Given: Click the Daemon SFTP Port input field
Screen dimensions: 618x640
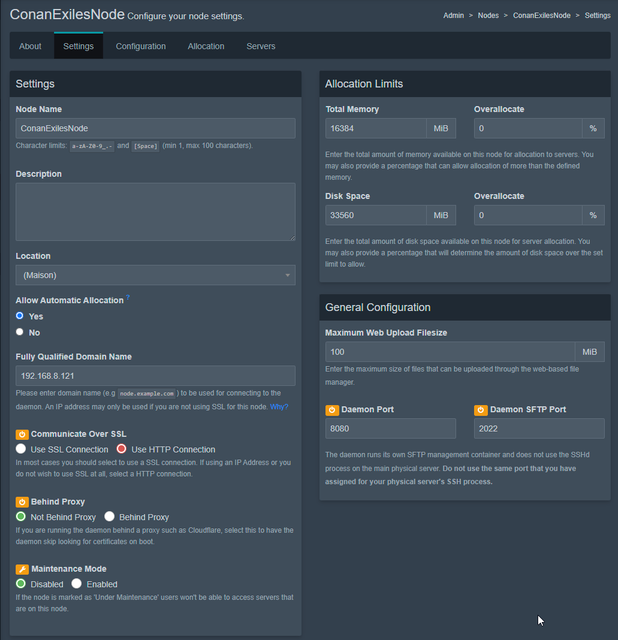Looking at the screenshot, I should pos(539,429).
